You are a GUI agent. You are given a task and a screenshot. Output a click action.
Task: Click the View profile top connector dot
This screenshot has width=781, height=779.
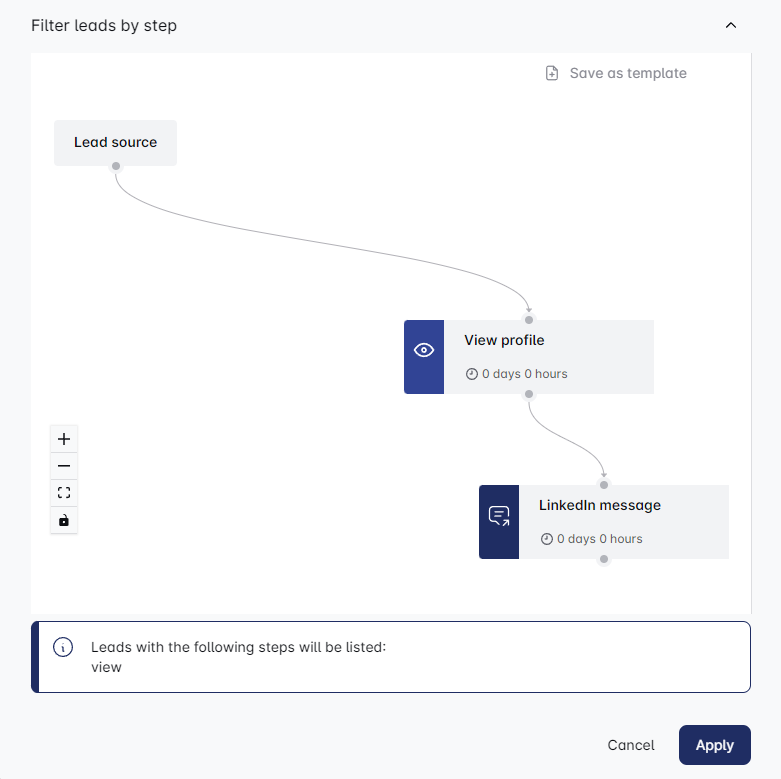[x=529, y=320]
